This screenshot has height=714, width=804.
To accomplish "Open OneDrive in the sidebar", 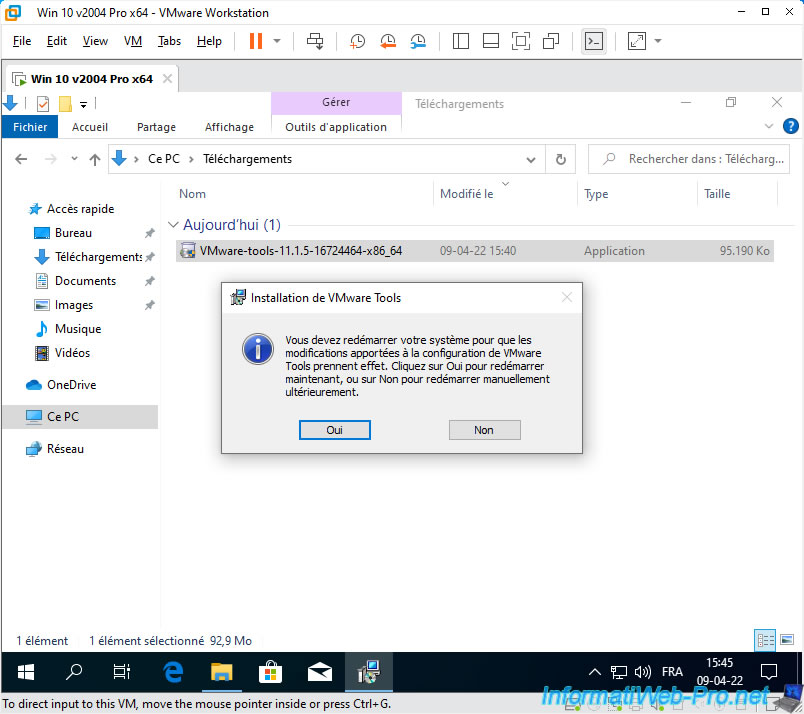I will coord(71,385).
